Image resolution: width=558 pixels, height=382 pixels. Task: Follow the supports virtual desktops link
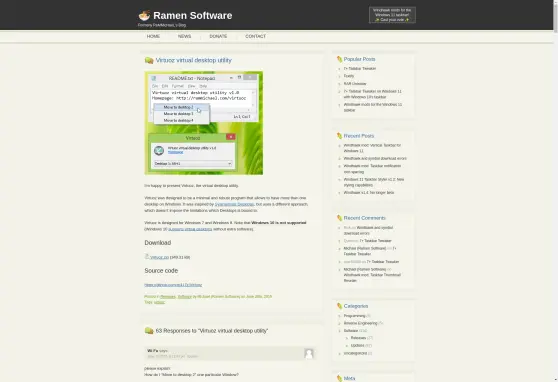pos(190,229)
